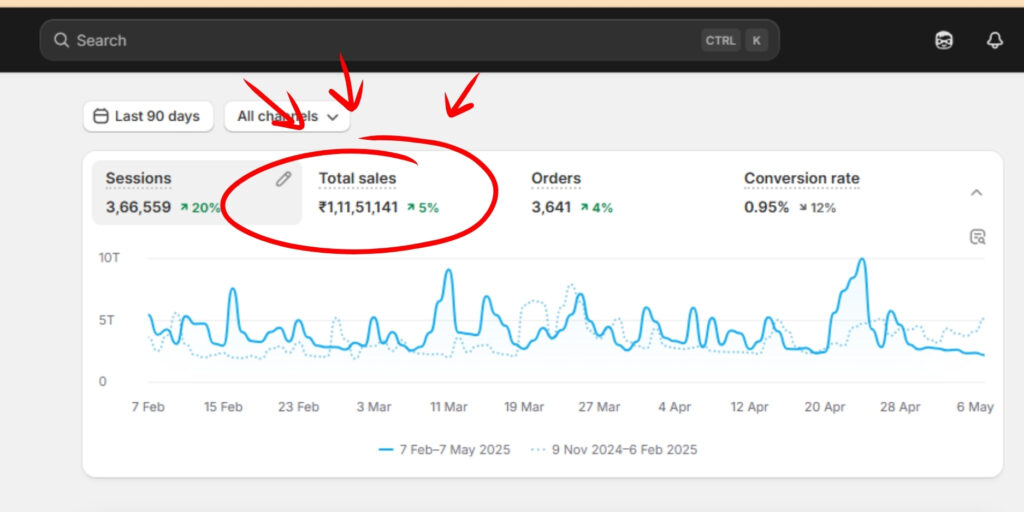Click the chart peak near 20 Apr
The width and height of the screenshot is (1024, 512).
click(x=861, y=260)
